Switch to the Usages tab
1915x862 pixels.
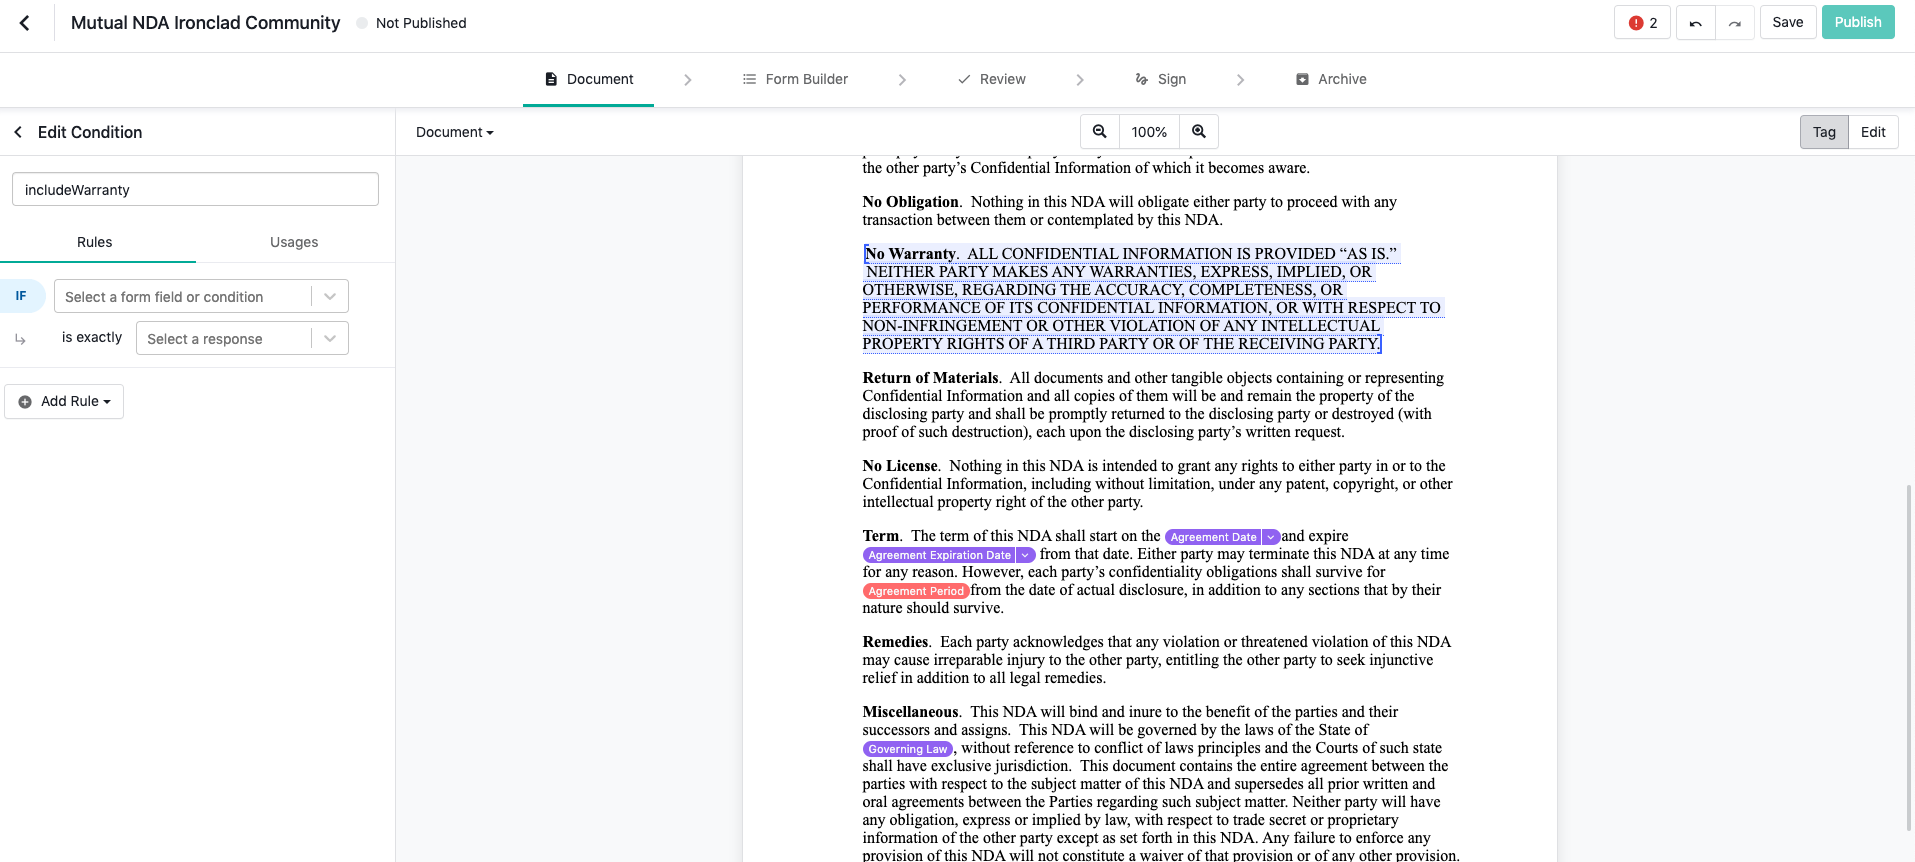click(x=294, y=242)
